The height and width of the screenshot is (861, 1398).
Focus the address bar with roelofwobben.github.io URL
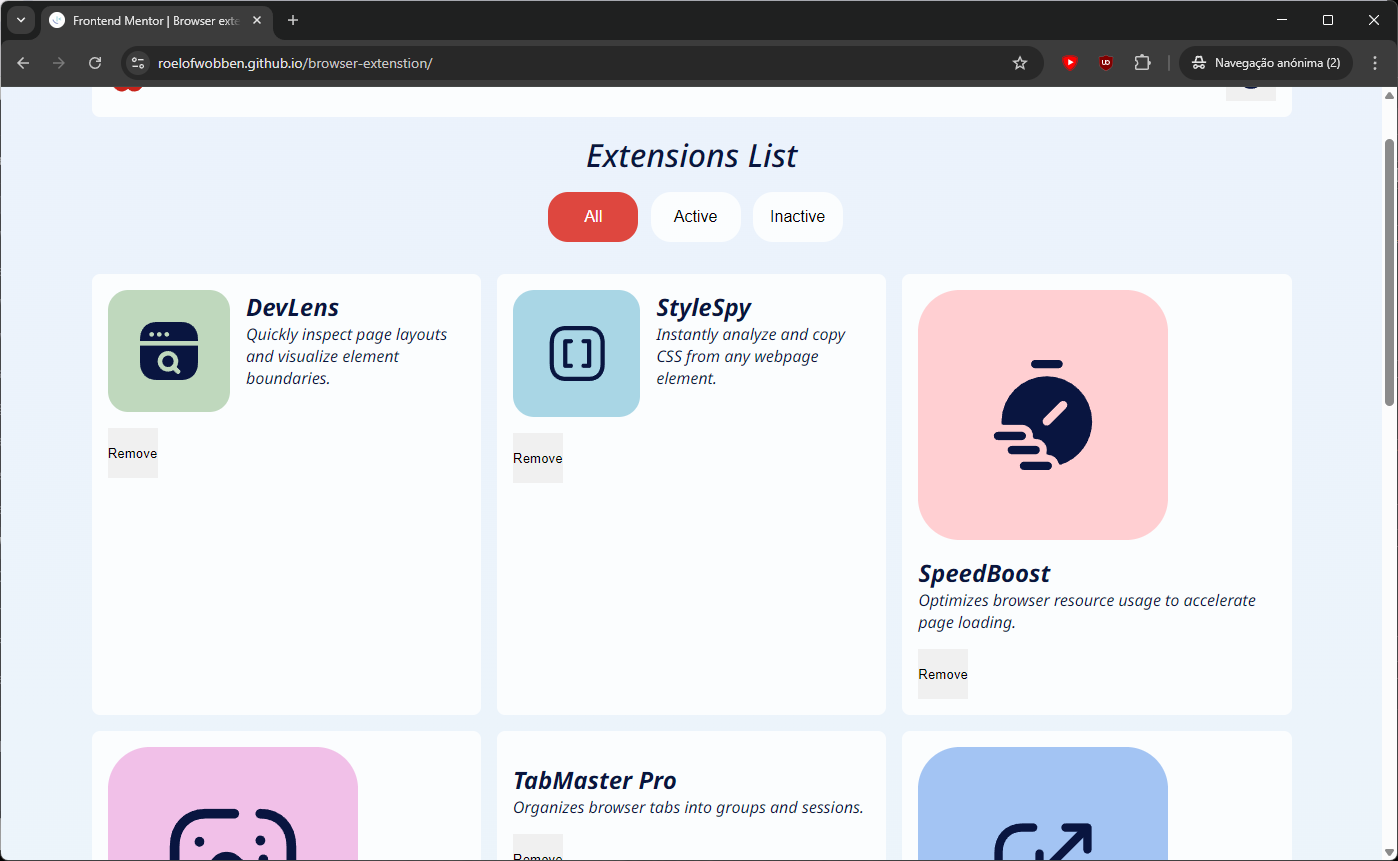pyautogui.click(x=580, y=63)
